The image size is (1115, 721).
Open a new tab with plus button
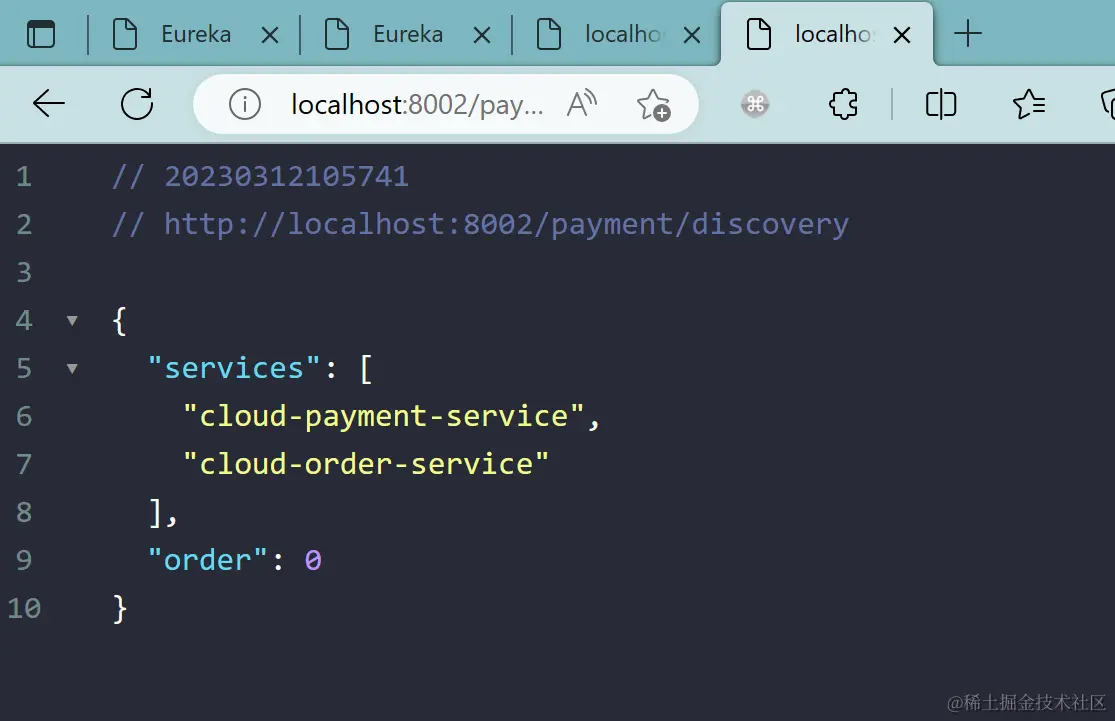pos(968,33)
